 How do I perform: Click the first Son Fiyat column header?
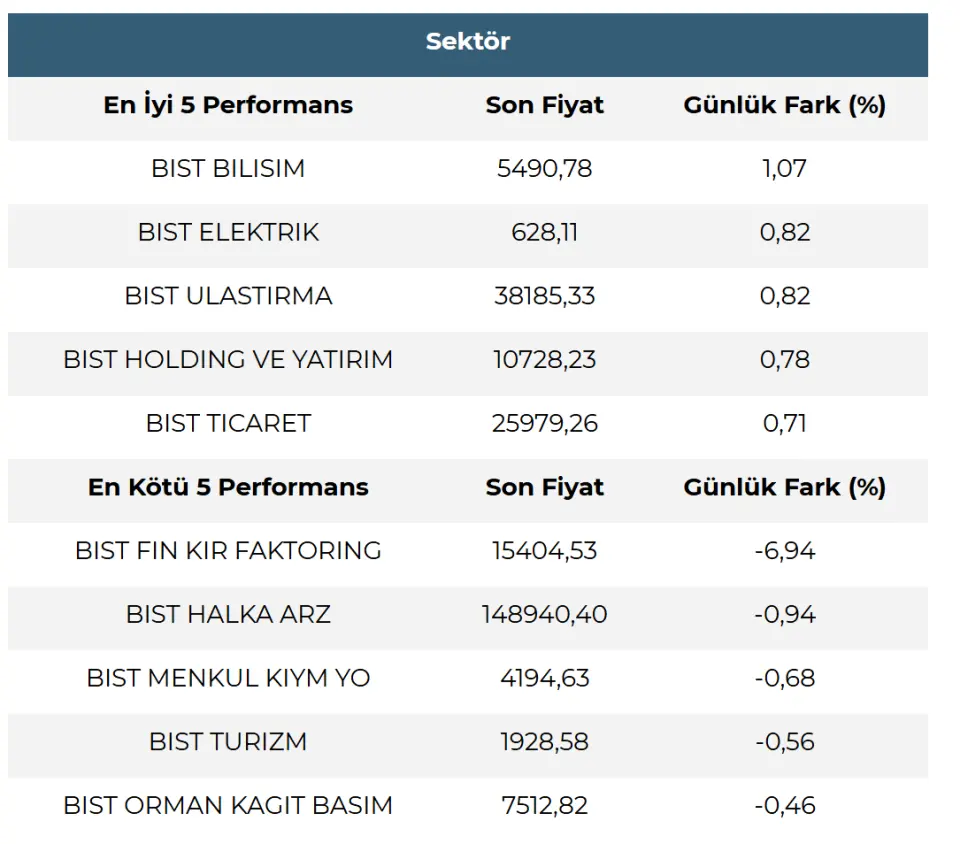(545, 105)
